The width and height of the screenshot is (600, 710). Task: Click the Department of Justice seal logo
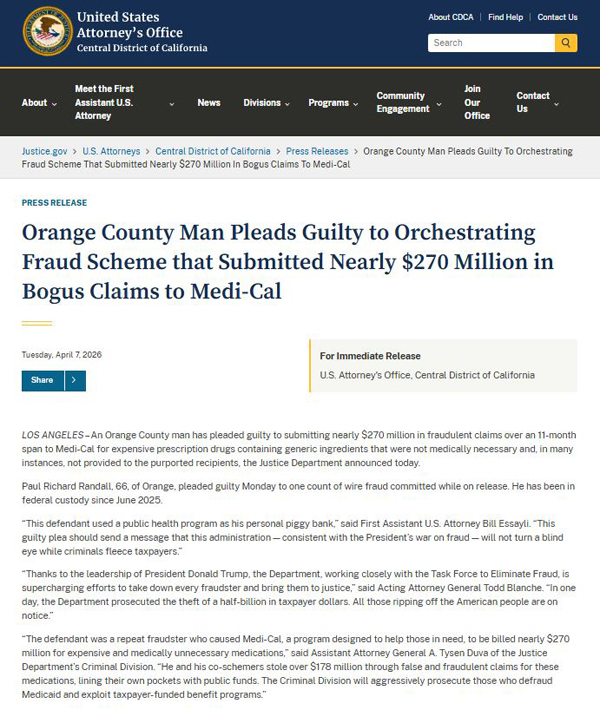(47, 31)
